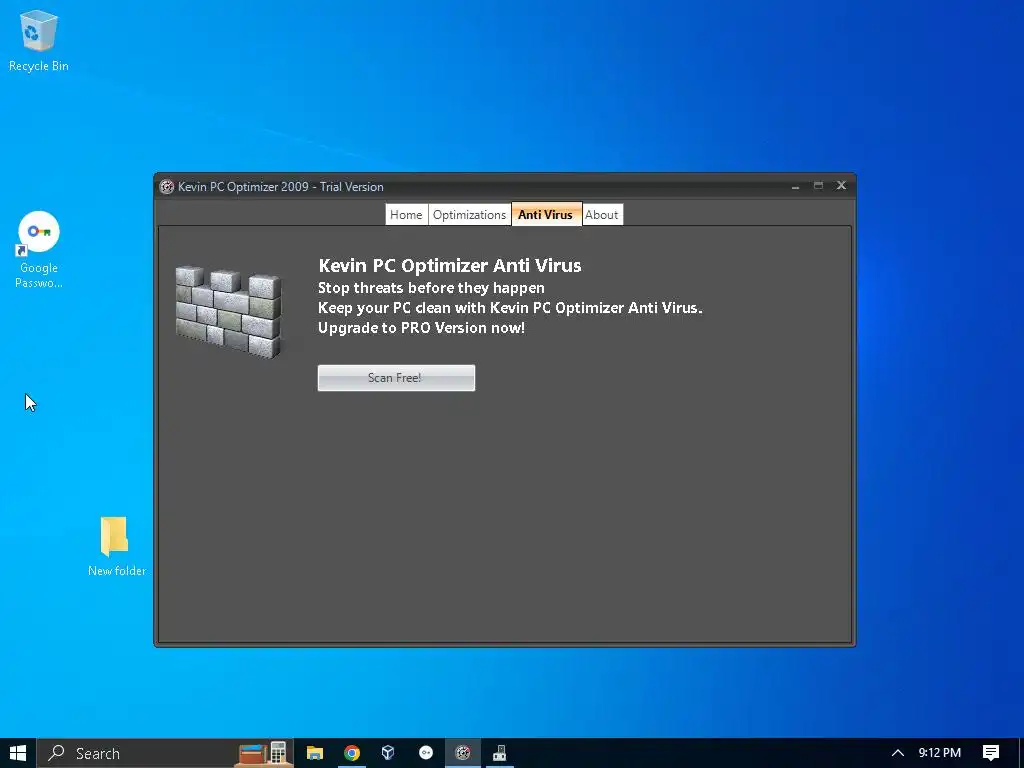Click the taskbar Search box
Viewport: 1024px width, 768px height.
point(165,753)
